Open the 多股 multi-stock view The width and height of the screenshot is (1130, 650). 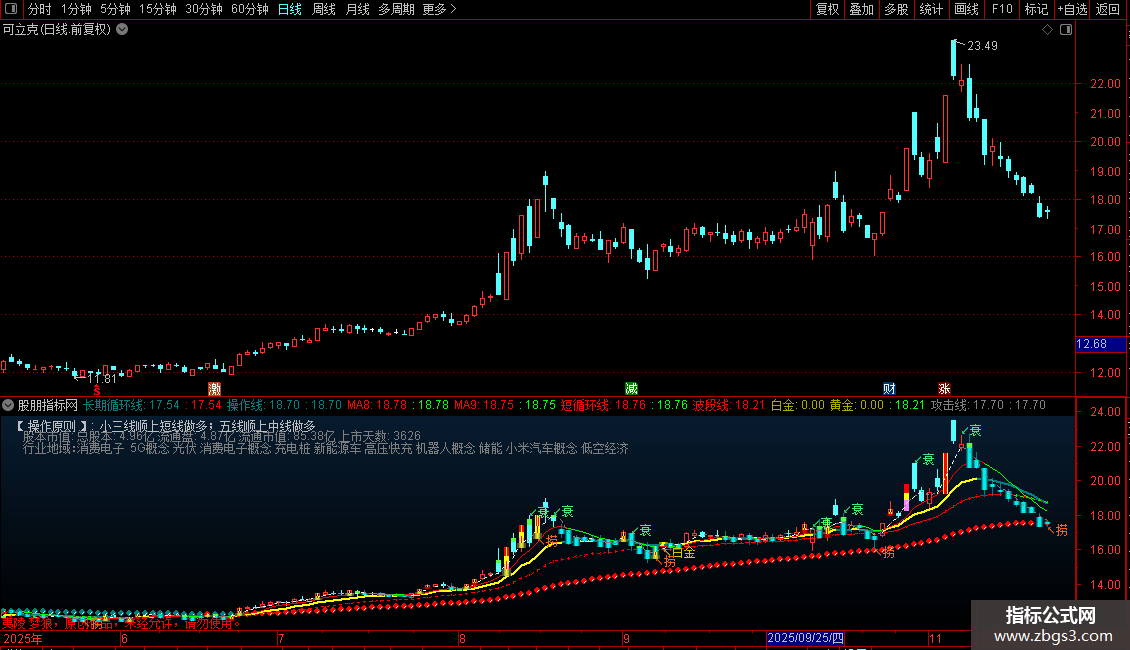[896, 9]
